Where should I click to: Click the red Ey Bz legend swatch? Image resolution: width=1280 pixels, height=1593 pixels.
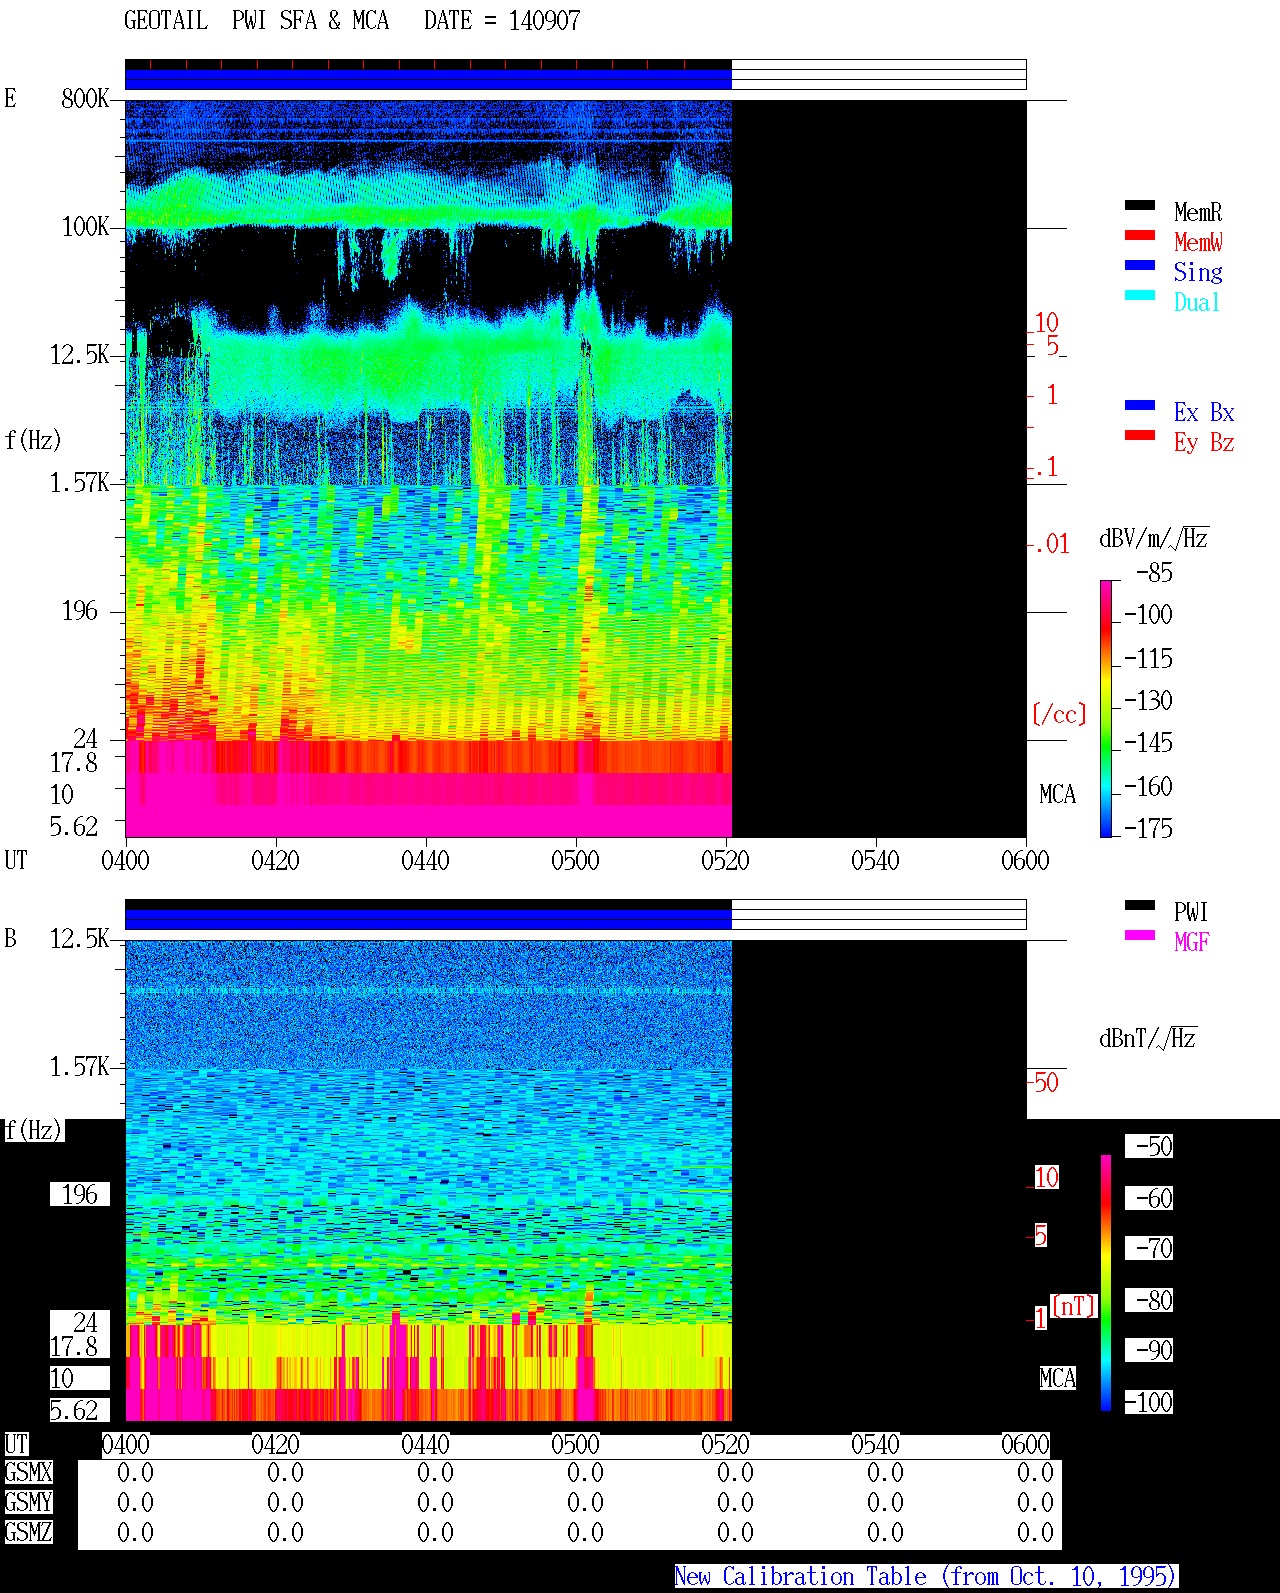[x=1140, y=435]
